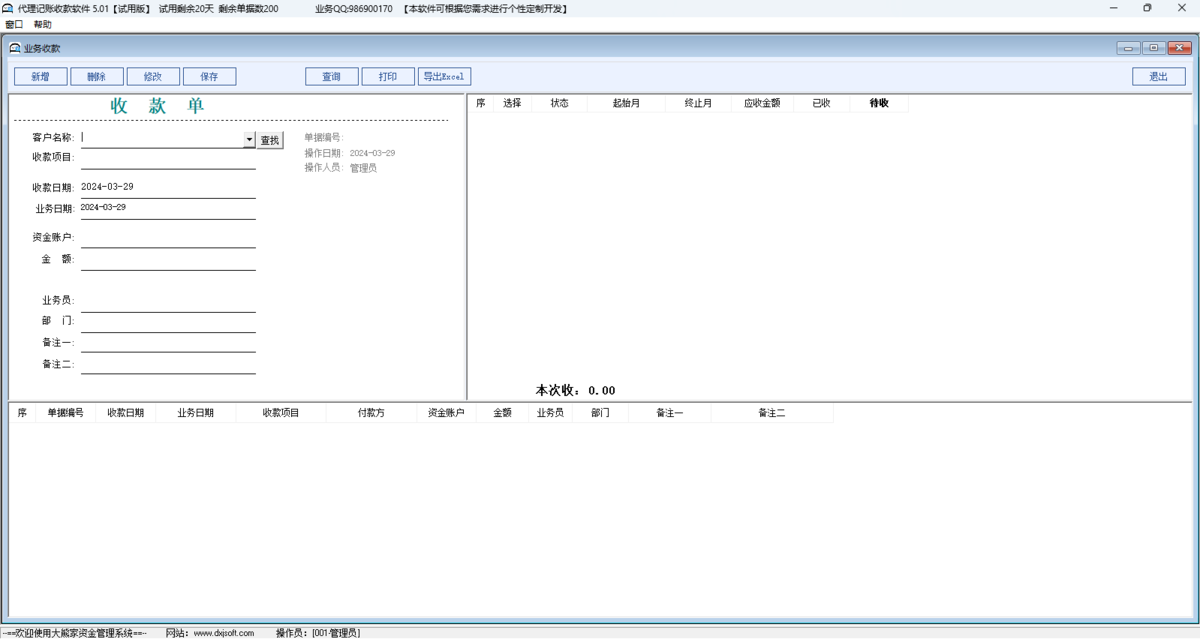Click the application icon in title bar

(8, 8)
